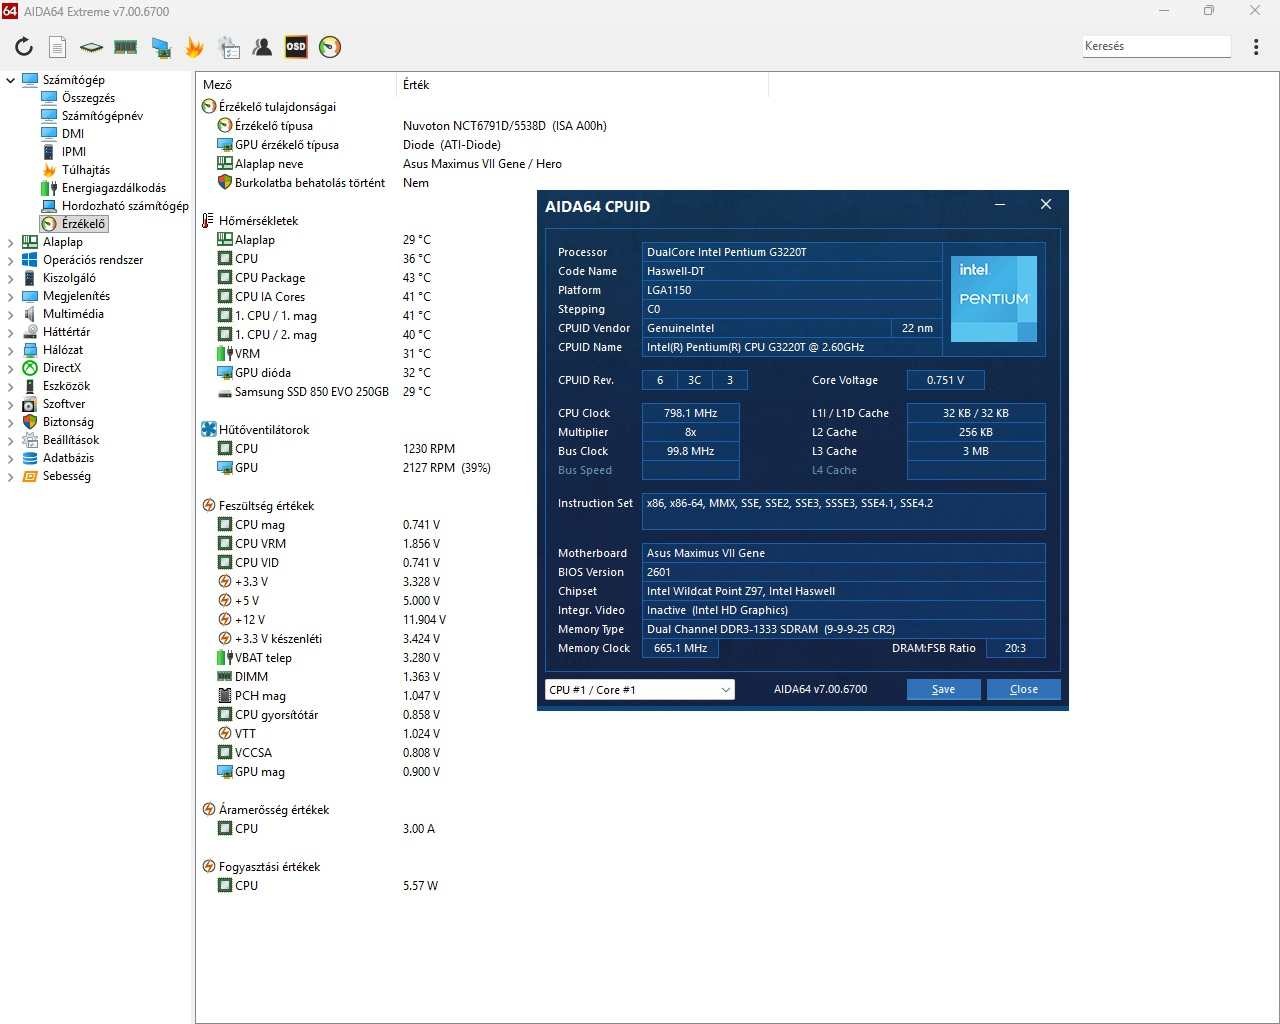The width and height of the screenshot is (1280, 1024).
Task: Open the IPMI tree item
Action: click(x=74, y=152)
